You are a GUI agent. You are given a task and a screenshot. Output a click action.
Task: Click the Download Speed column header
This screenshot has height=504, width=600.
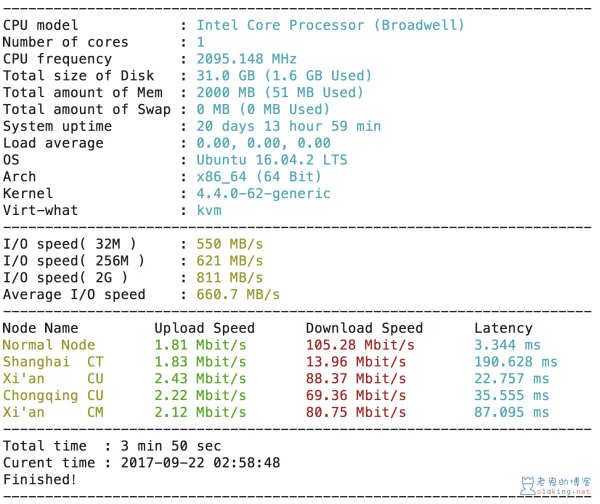(364, 328)
